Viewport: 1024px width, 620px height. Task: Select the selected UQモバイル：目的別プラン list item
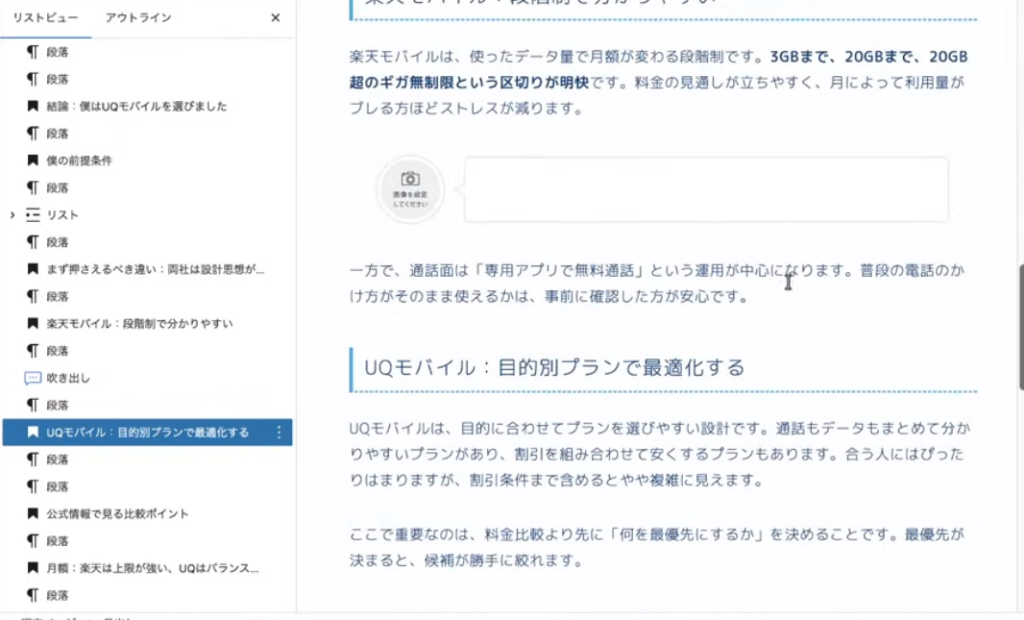click(147, 433)
